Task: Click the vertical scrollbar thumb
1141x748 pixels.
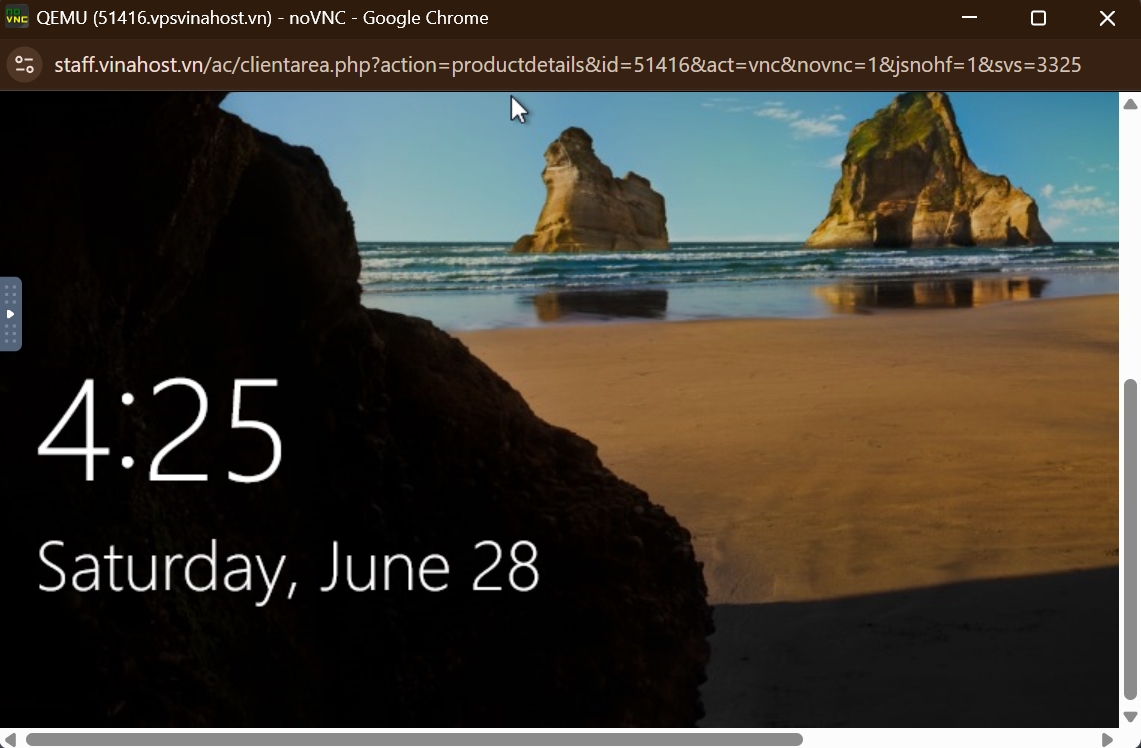Action: [x=1130, y=540]
